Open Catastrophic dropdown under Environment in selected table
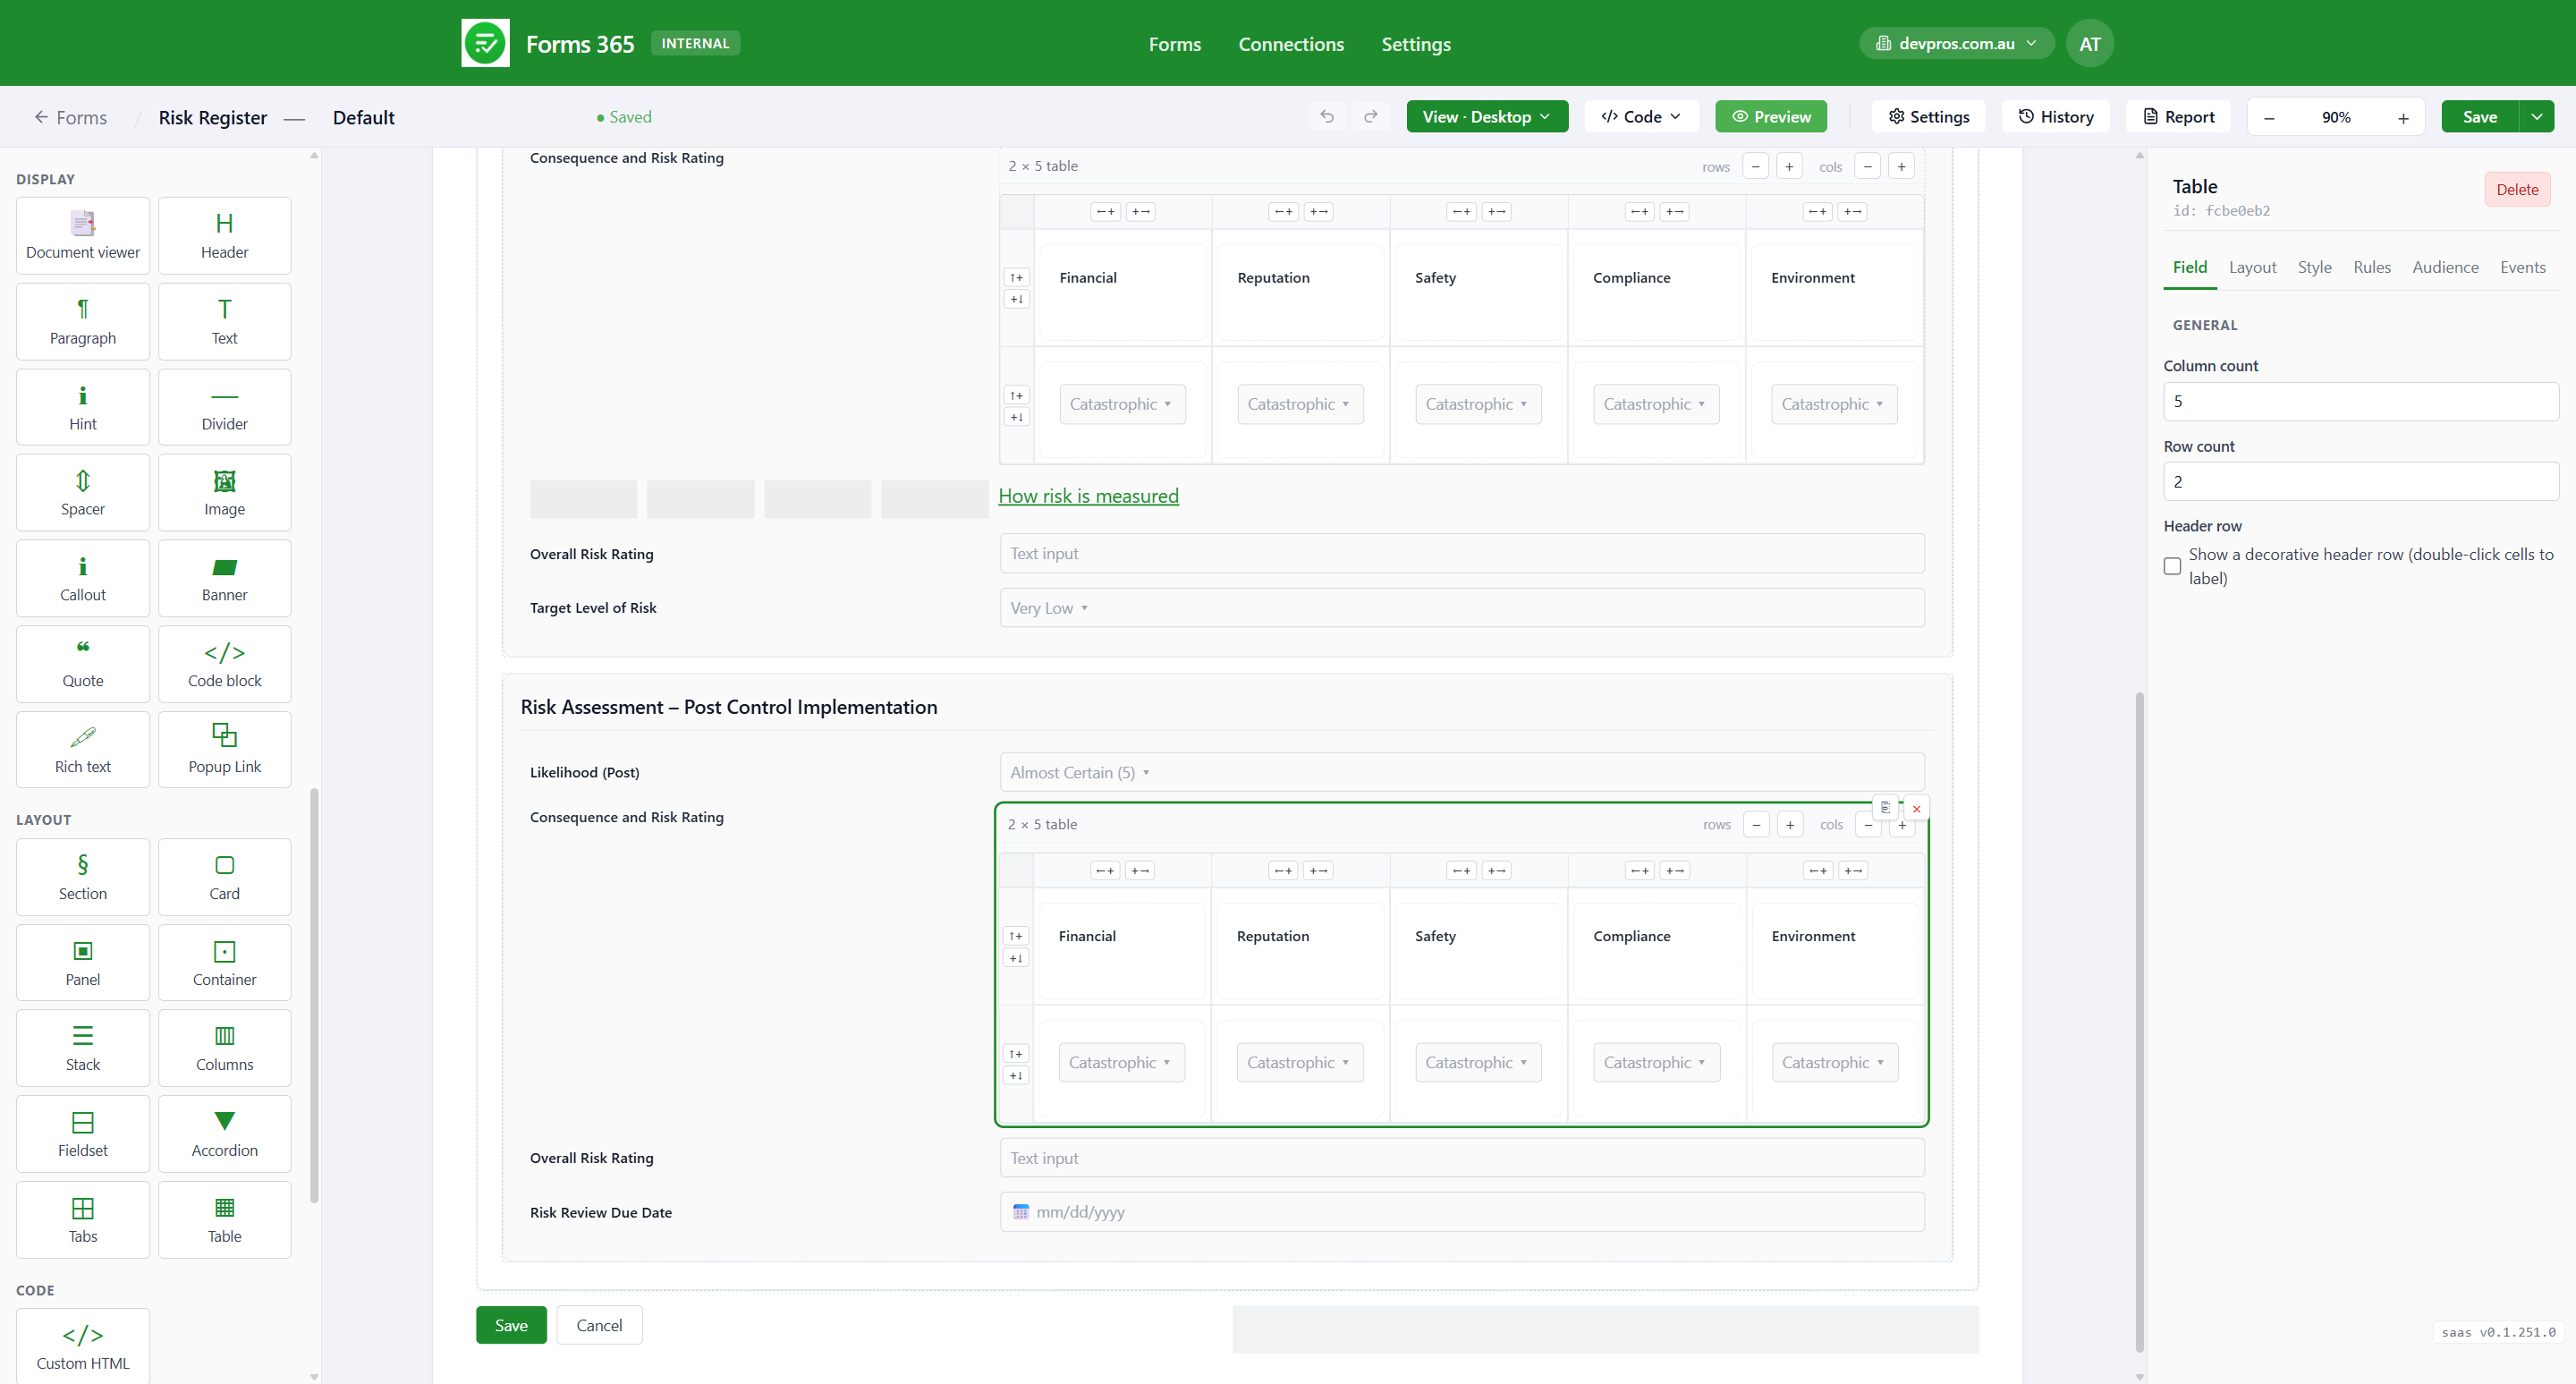The image size is (2576, 1384). point(1835,1062)
